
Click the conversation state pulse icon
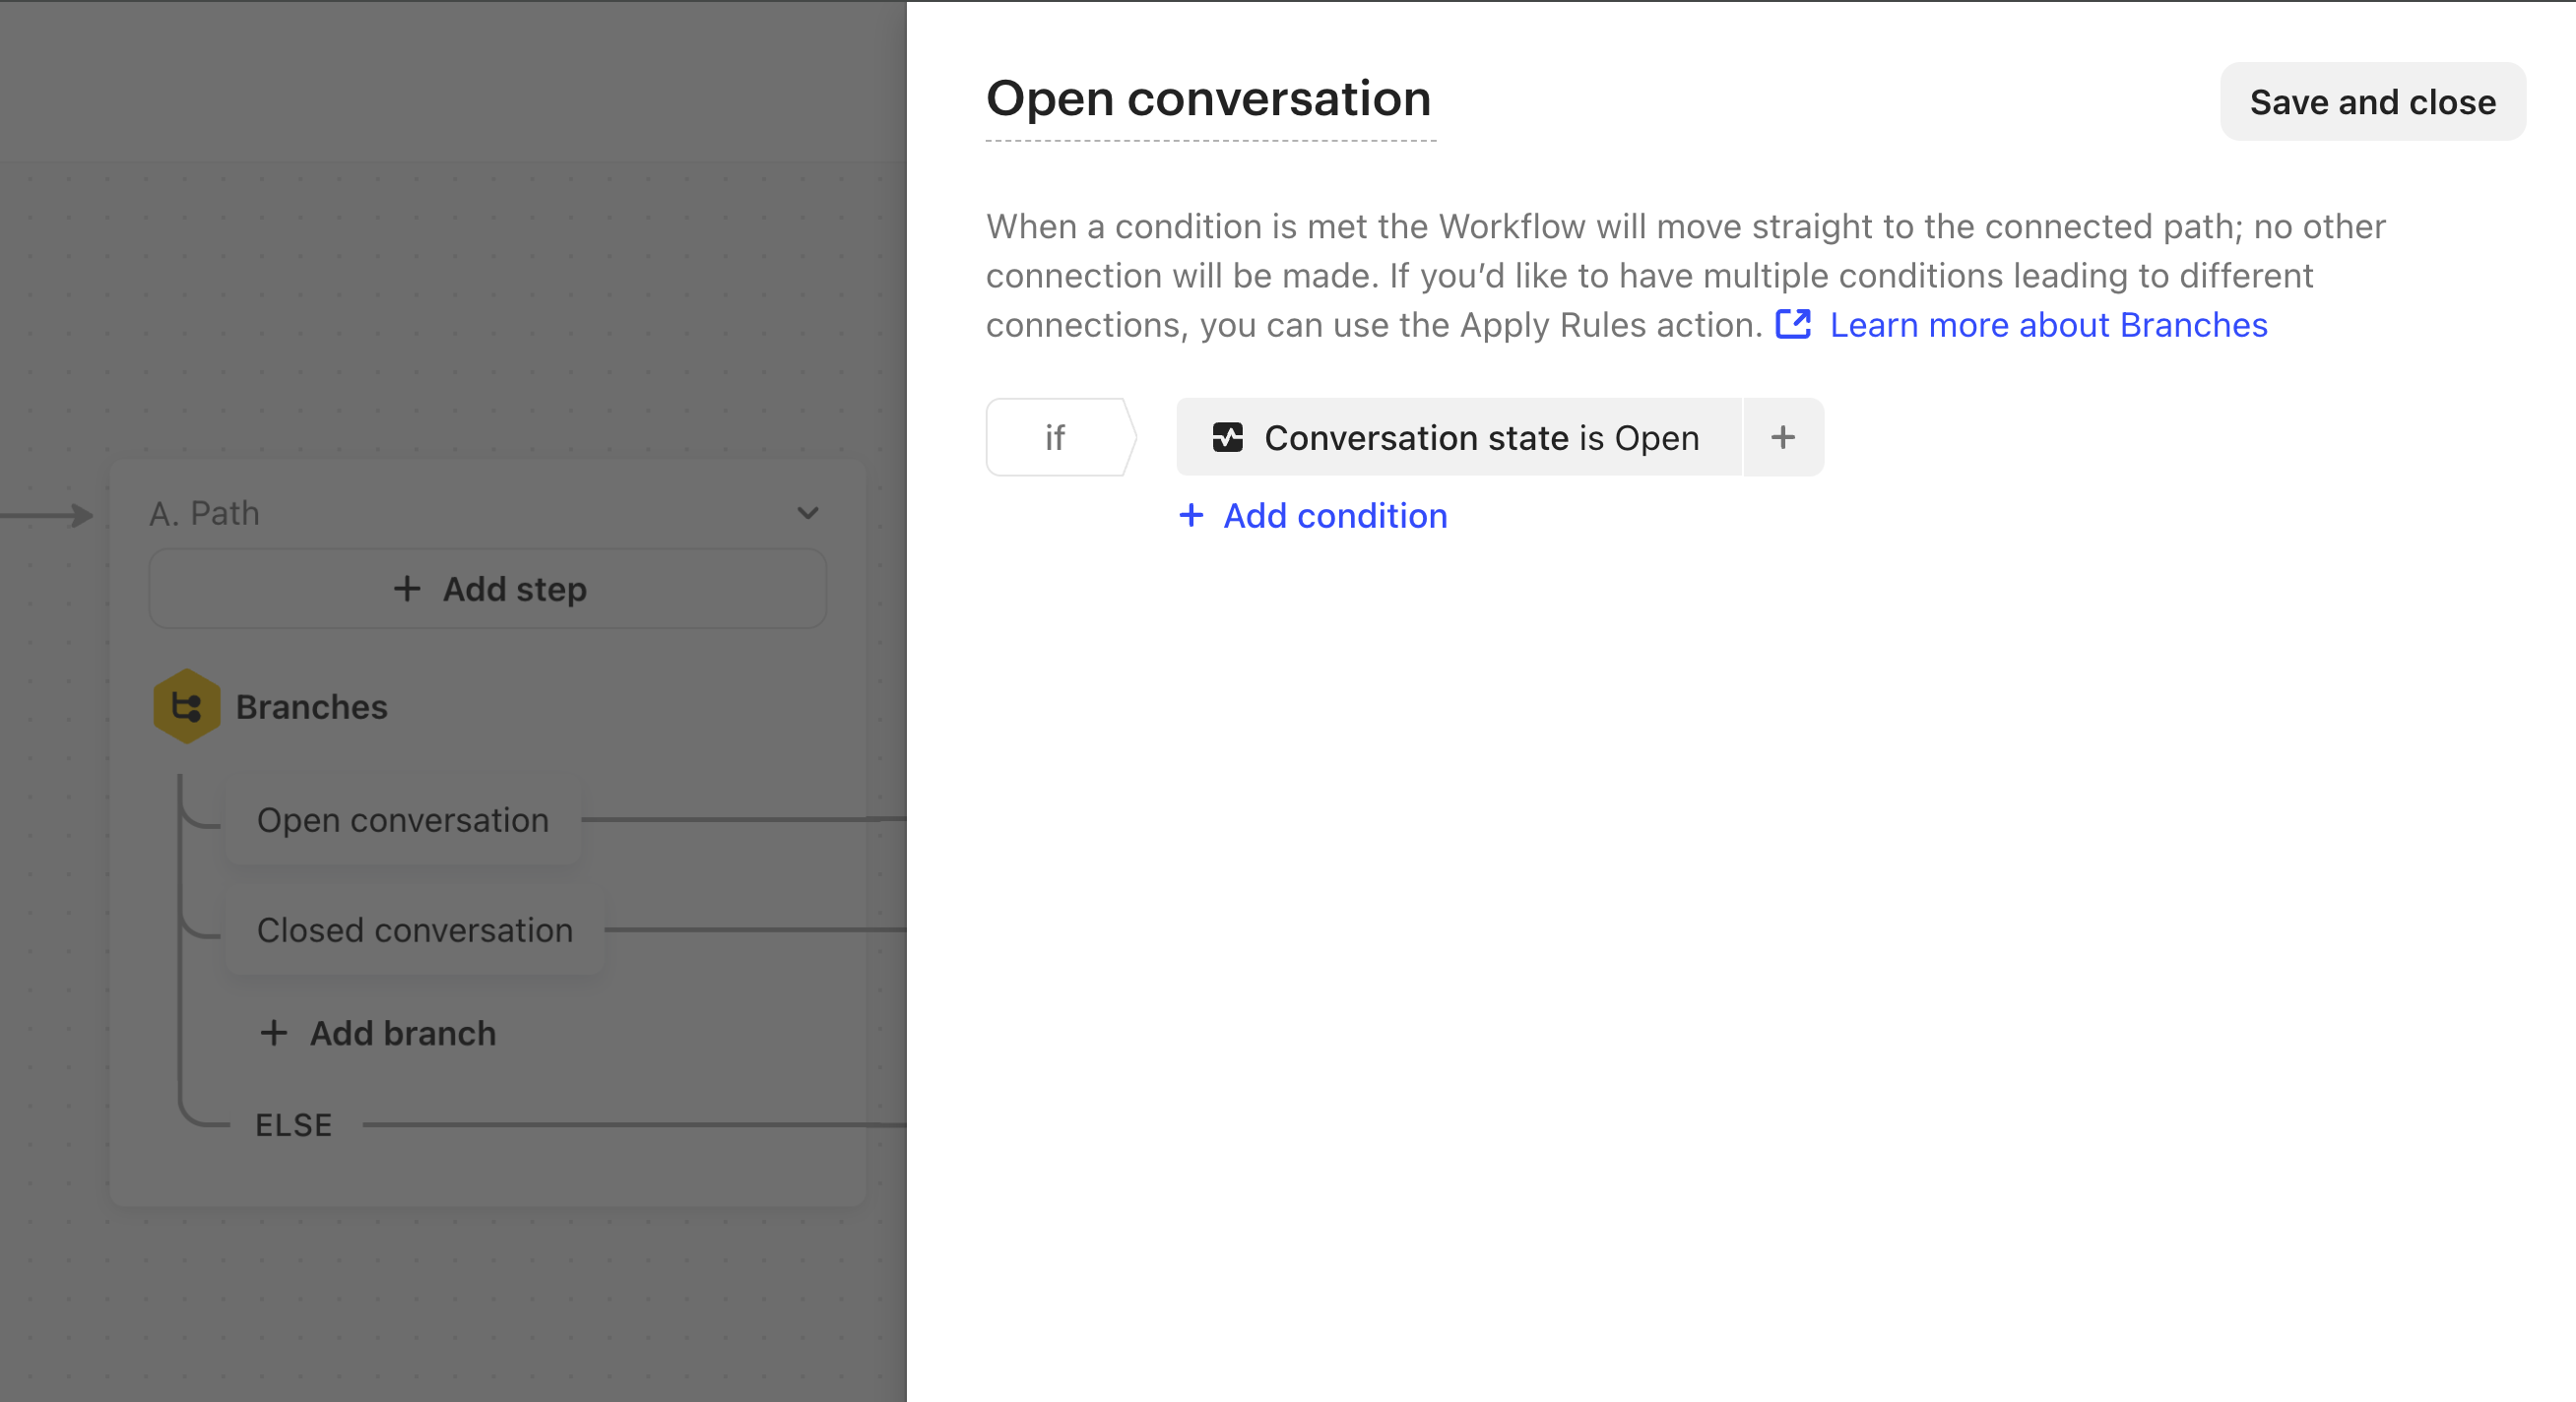(1227, 437)
